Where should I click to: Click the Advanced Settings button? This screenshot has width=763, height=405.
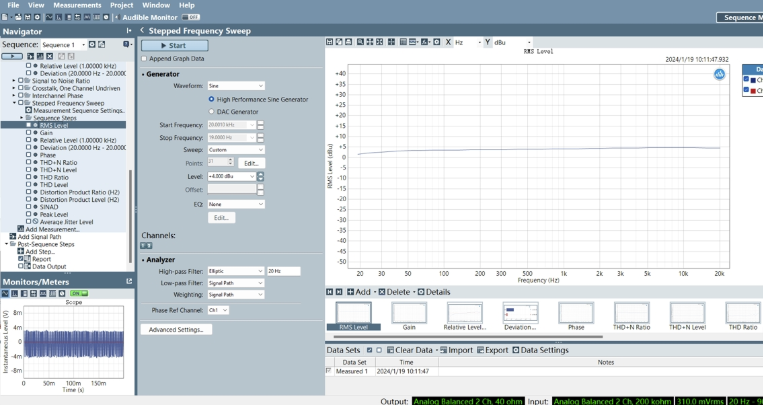[175, 329]
